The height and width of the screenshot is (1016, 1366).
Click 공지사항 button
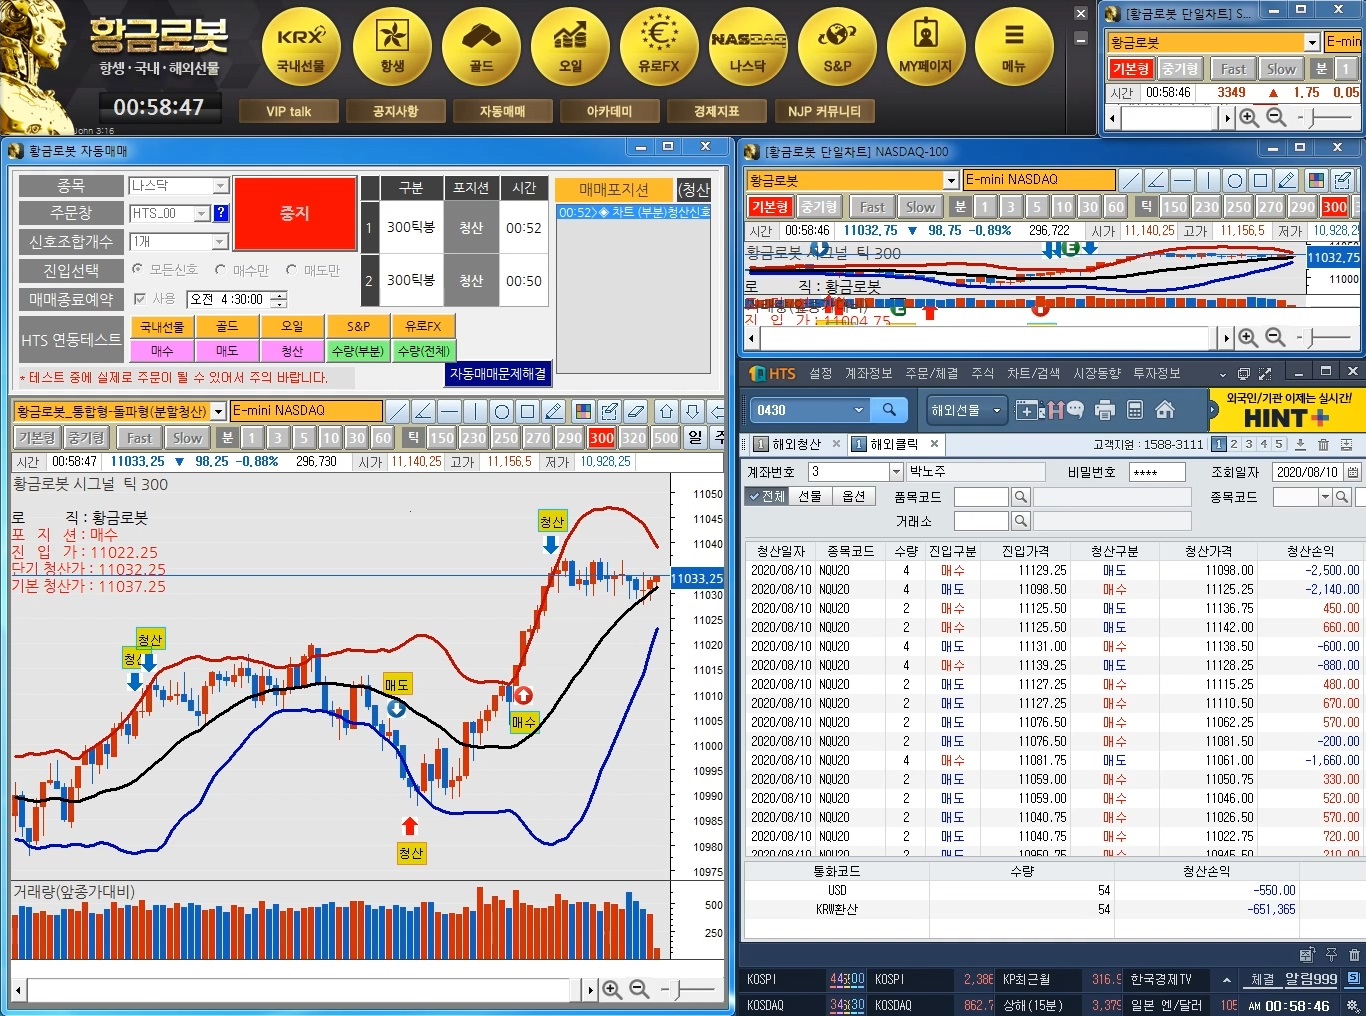point(395,111)
